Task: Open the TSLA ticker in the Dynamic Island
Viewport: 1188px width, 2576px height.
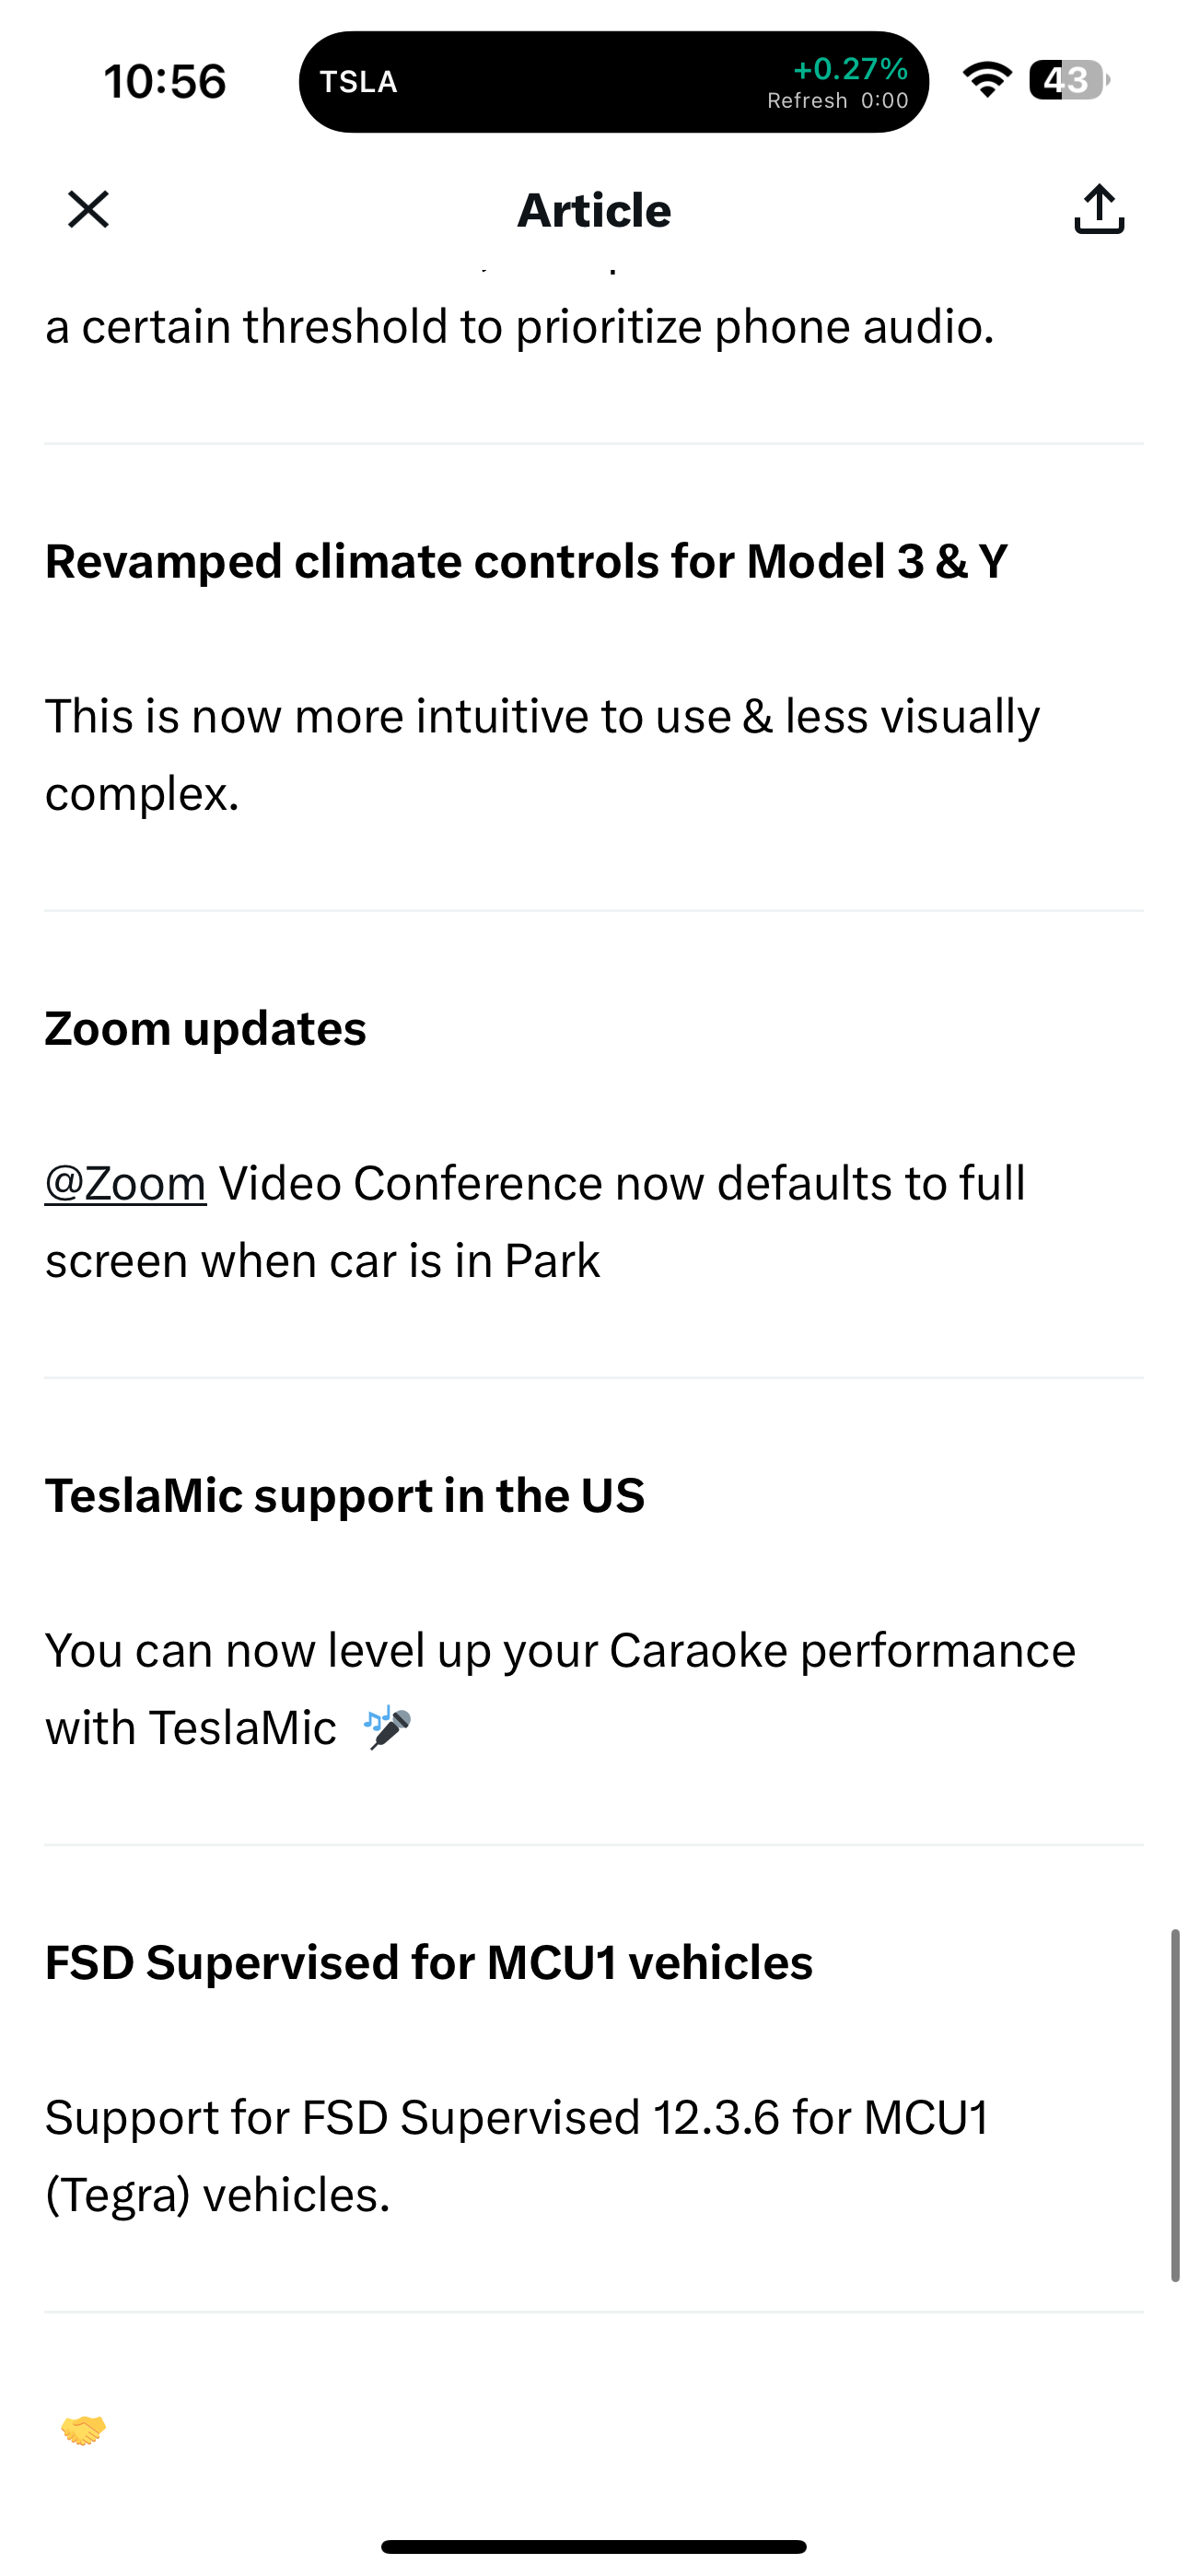Action: tap(359, 82)
